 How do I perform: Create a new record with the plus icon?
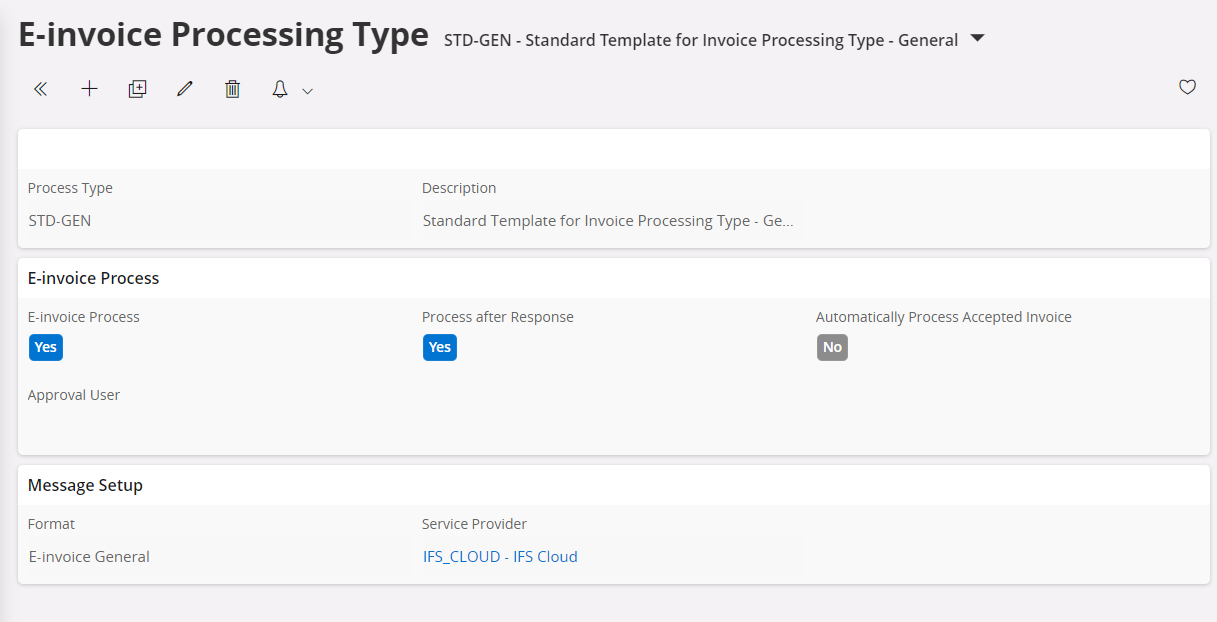pos(89,88)
